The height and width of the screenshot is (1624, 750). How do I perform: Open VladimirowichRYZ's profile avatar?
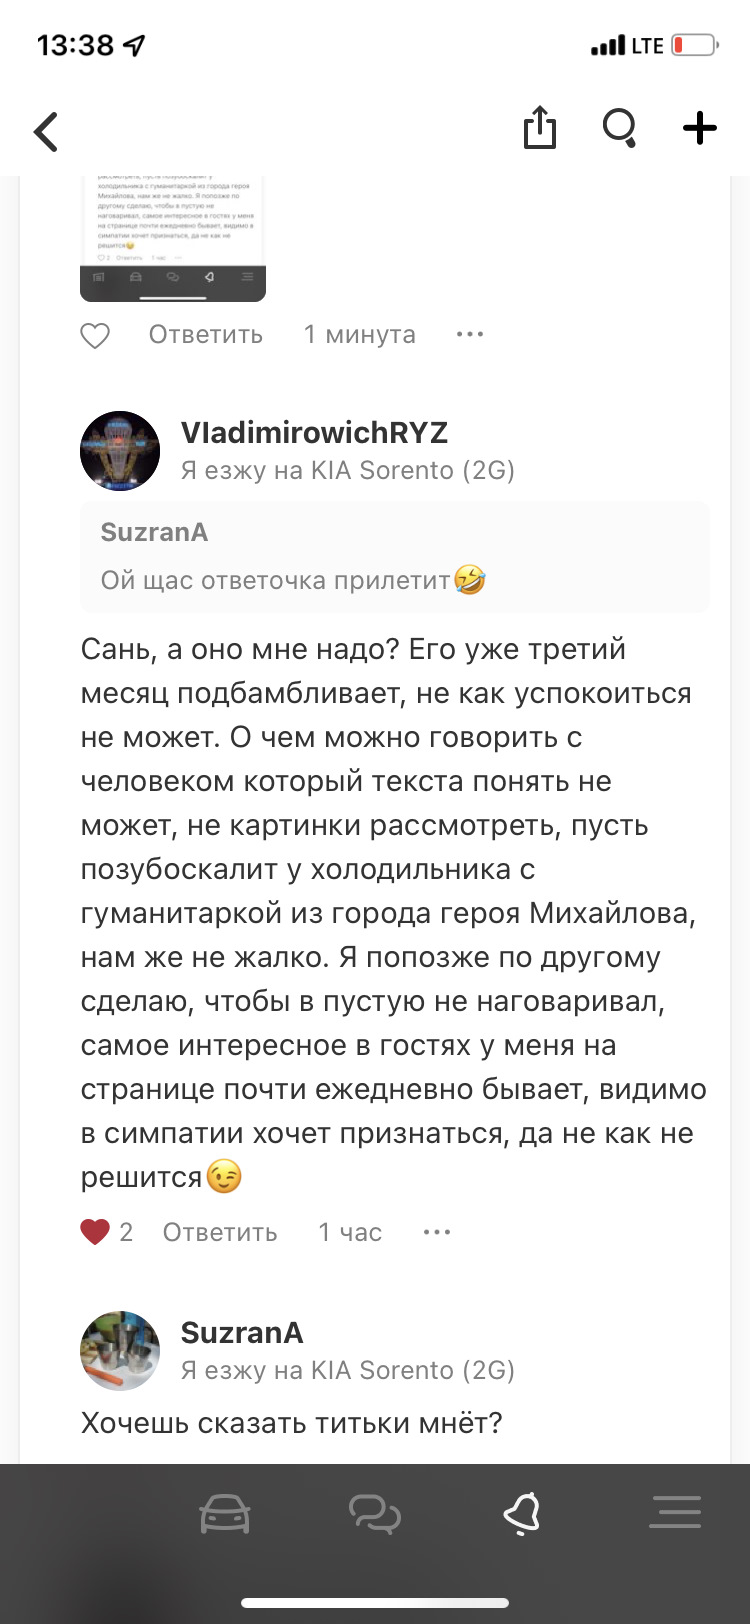click(120, 451)
